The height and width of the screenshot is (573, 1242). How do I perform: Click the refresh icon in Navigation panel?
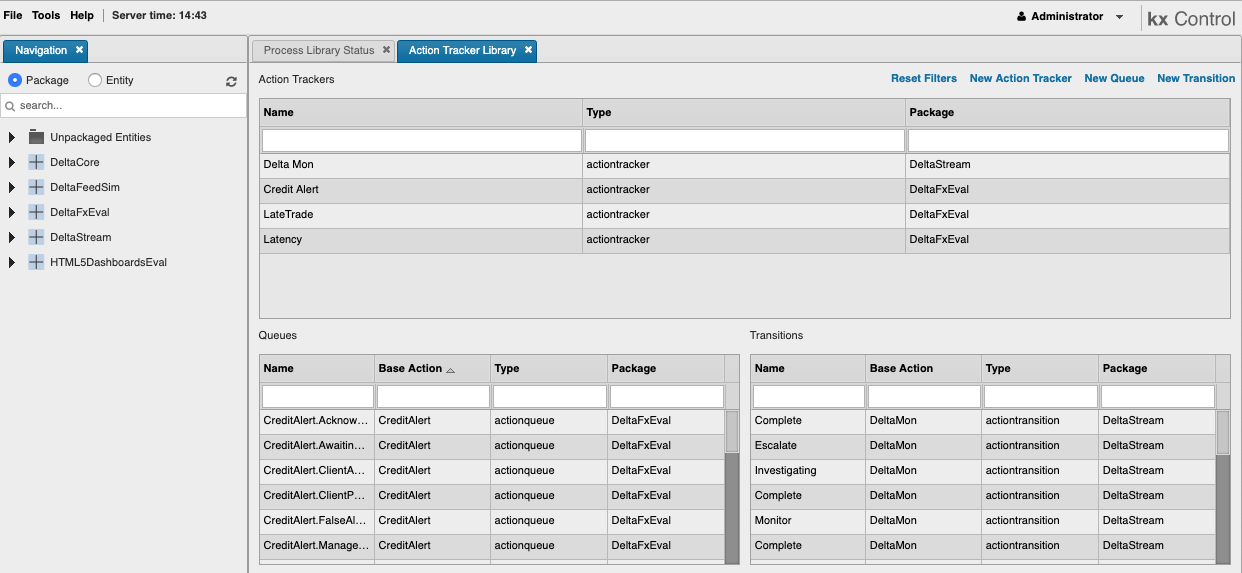click(232, 81)
